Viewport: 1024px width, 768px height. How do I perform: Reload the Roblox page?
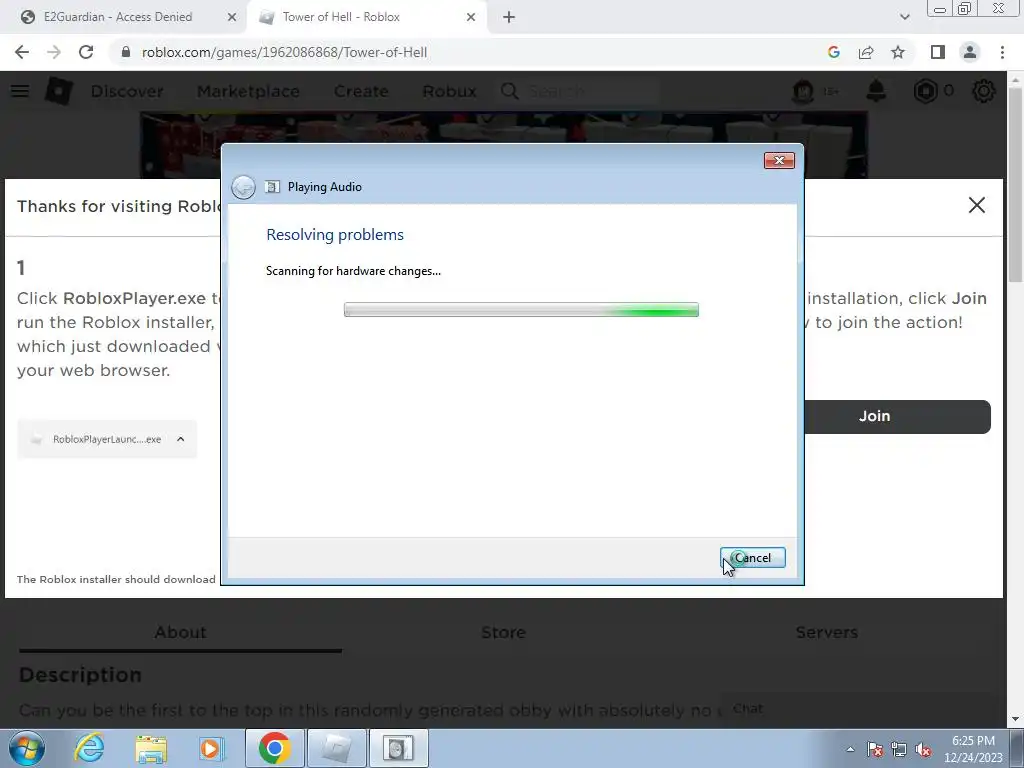(x=86, y=52)
